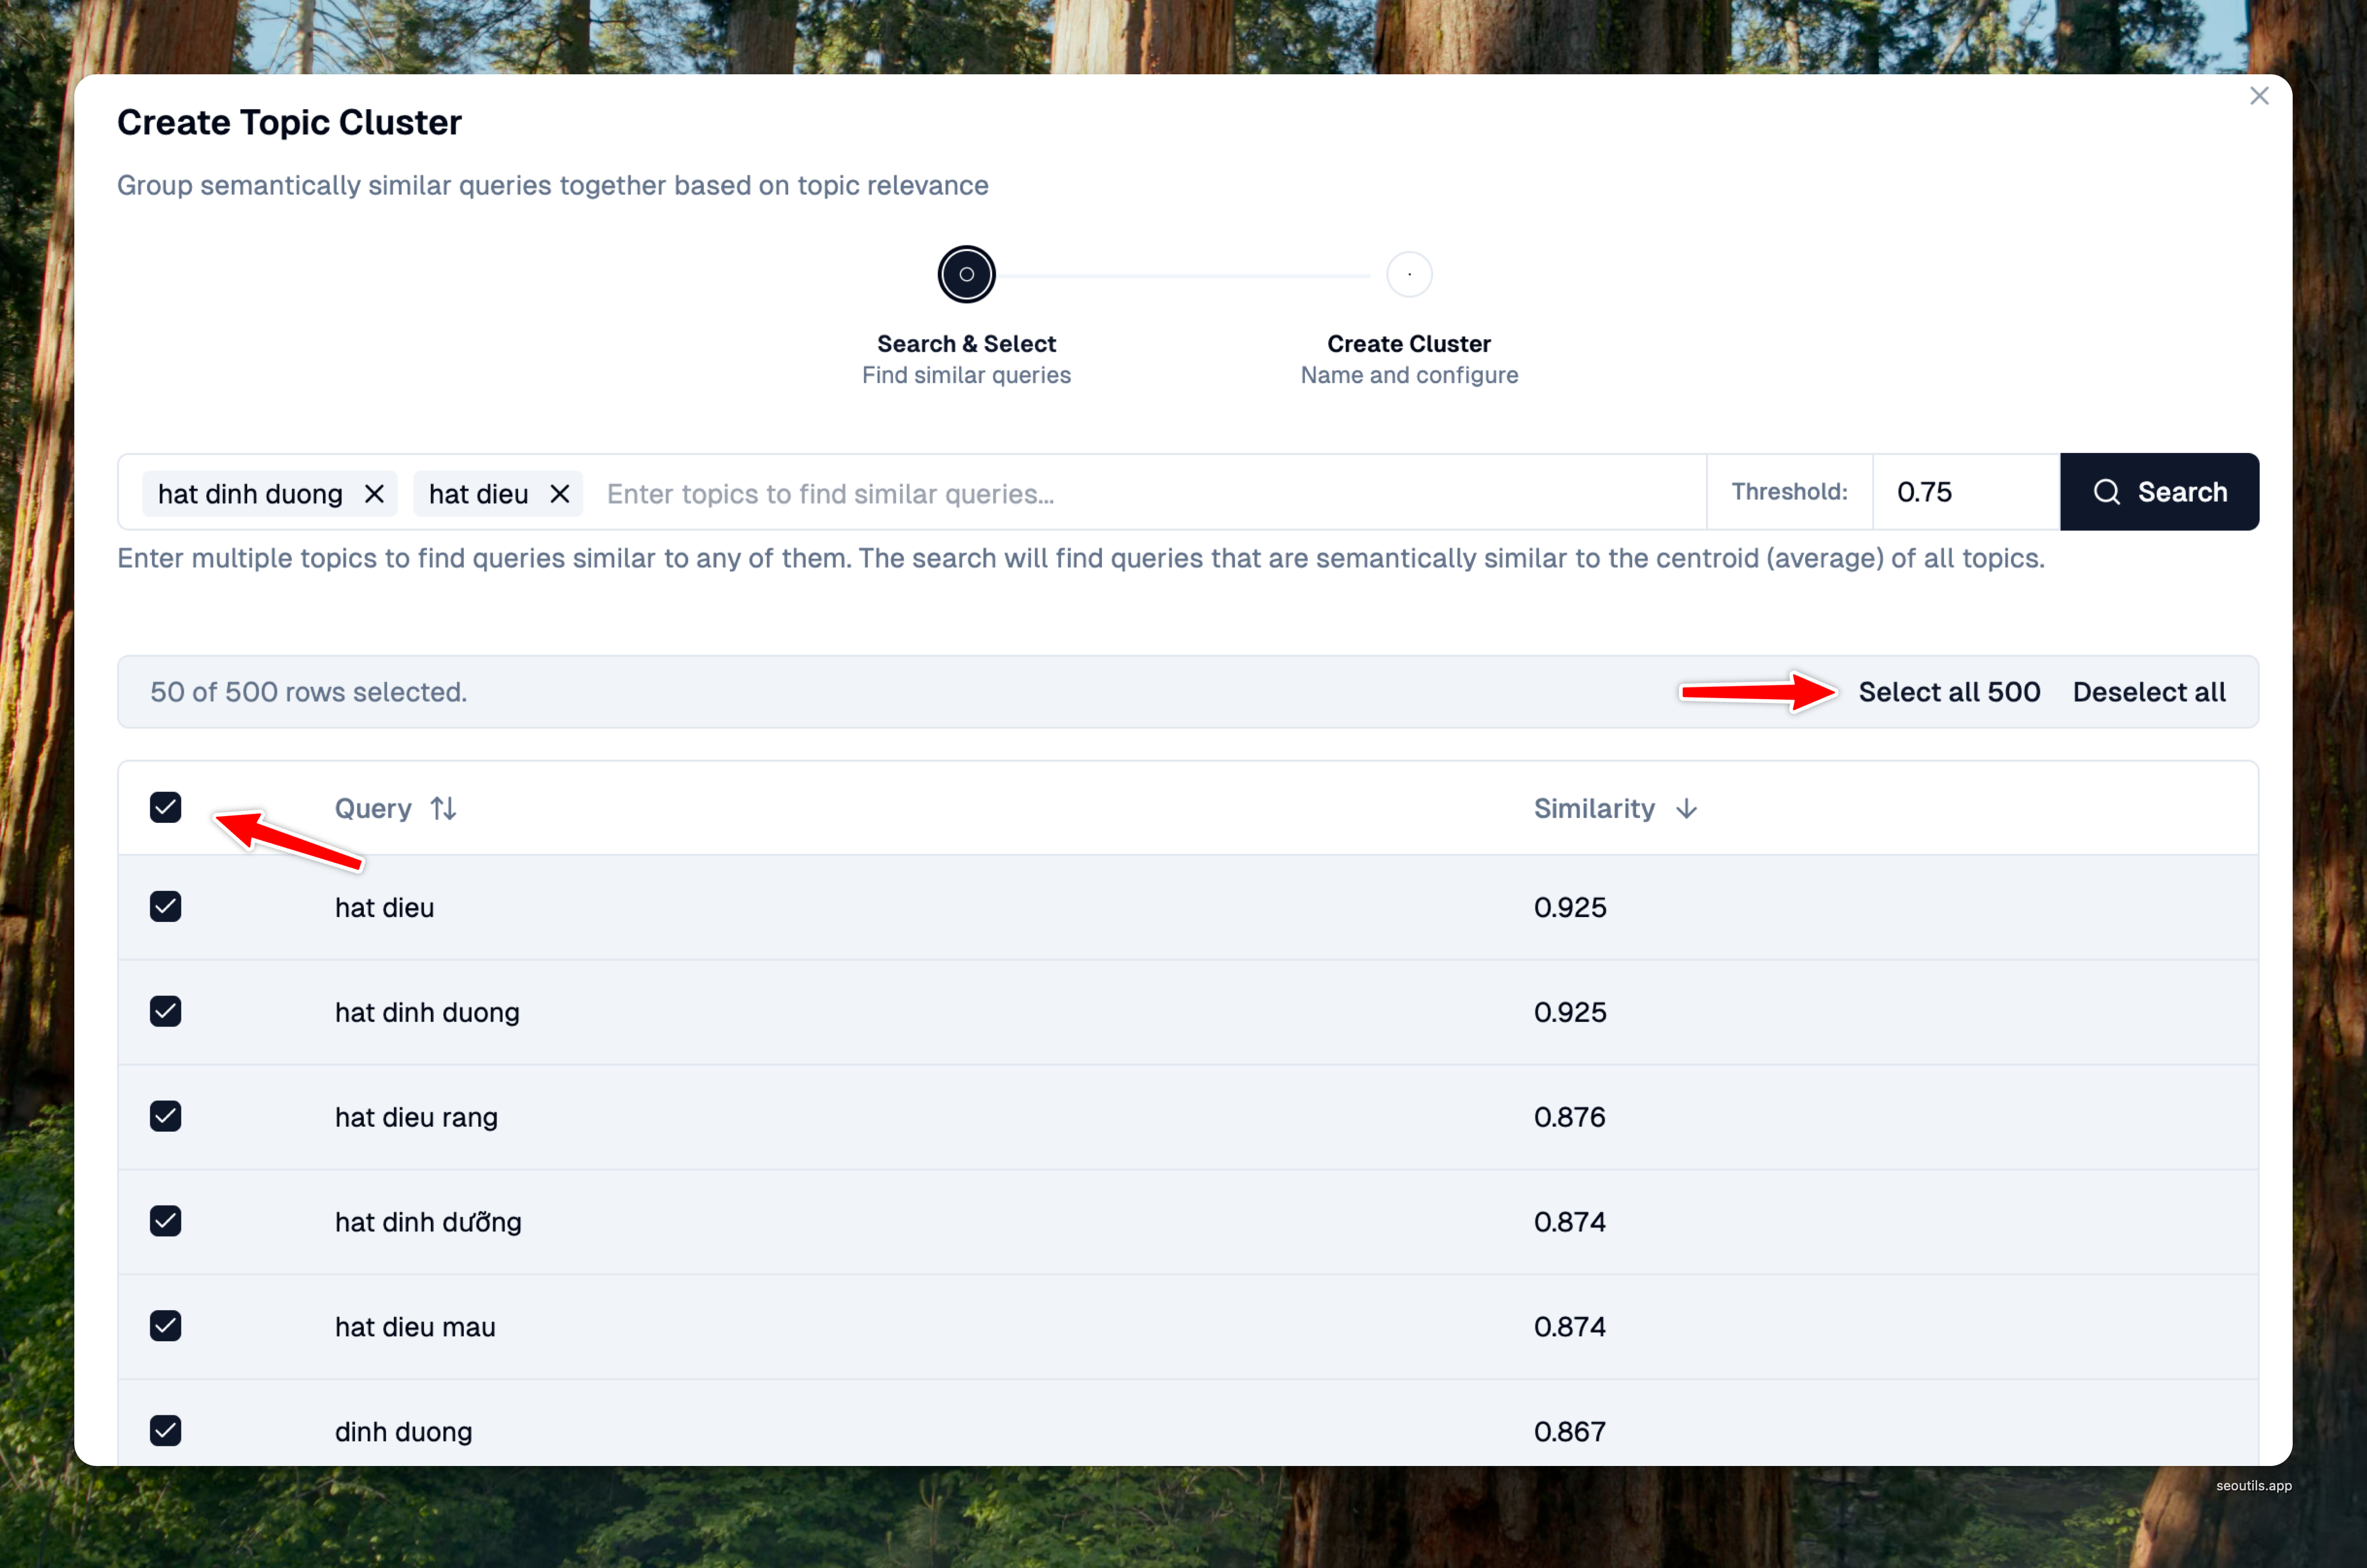
Task: Go to Search & Select step circle
Action: coord(966,274)
